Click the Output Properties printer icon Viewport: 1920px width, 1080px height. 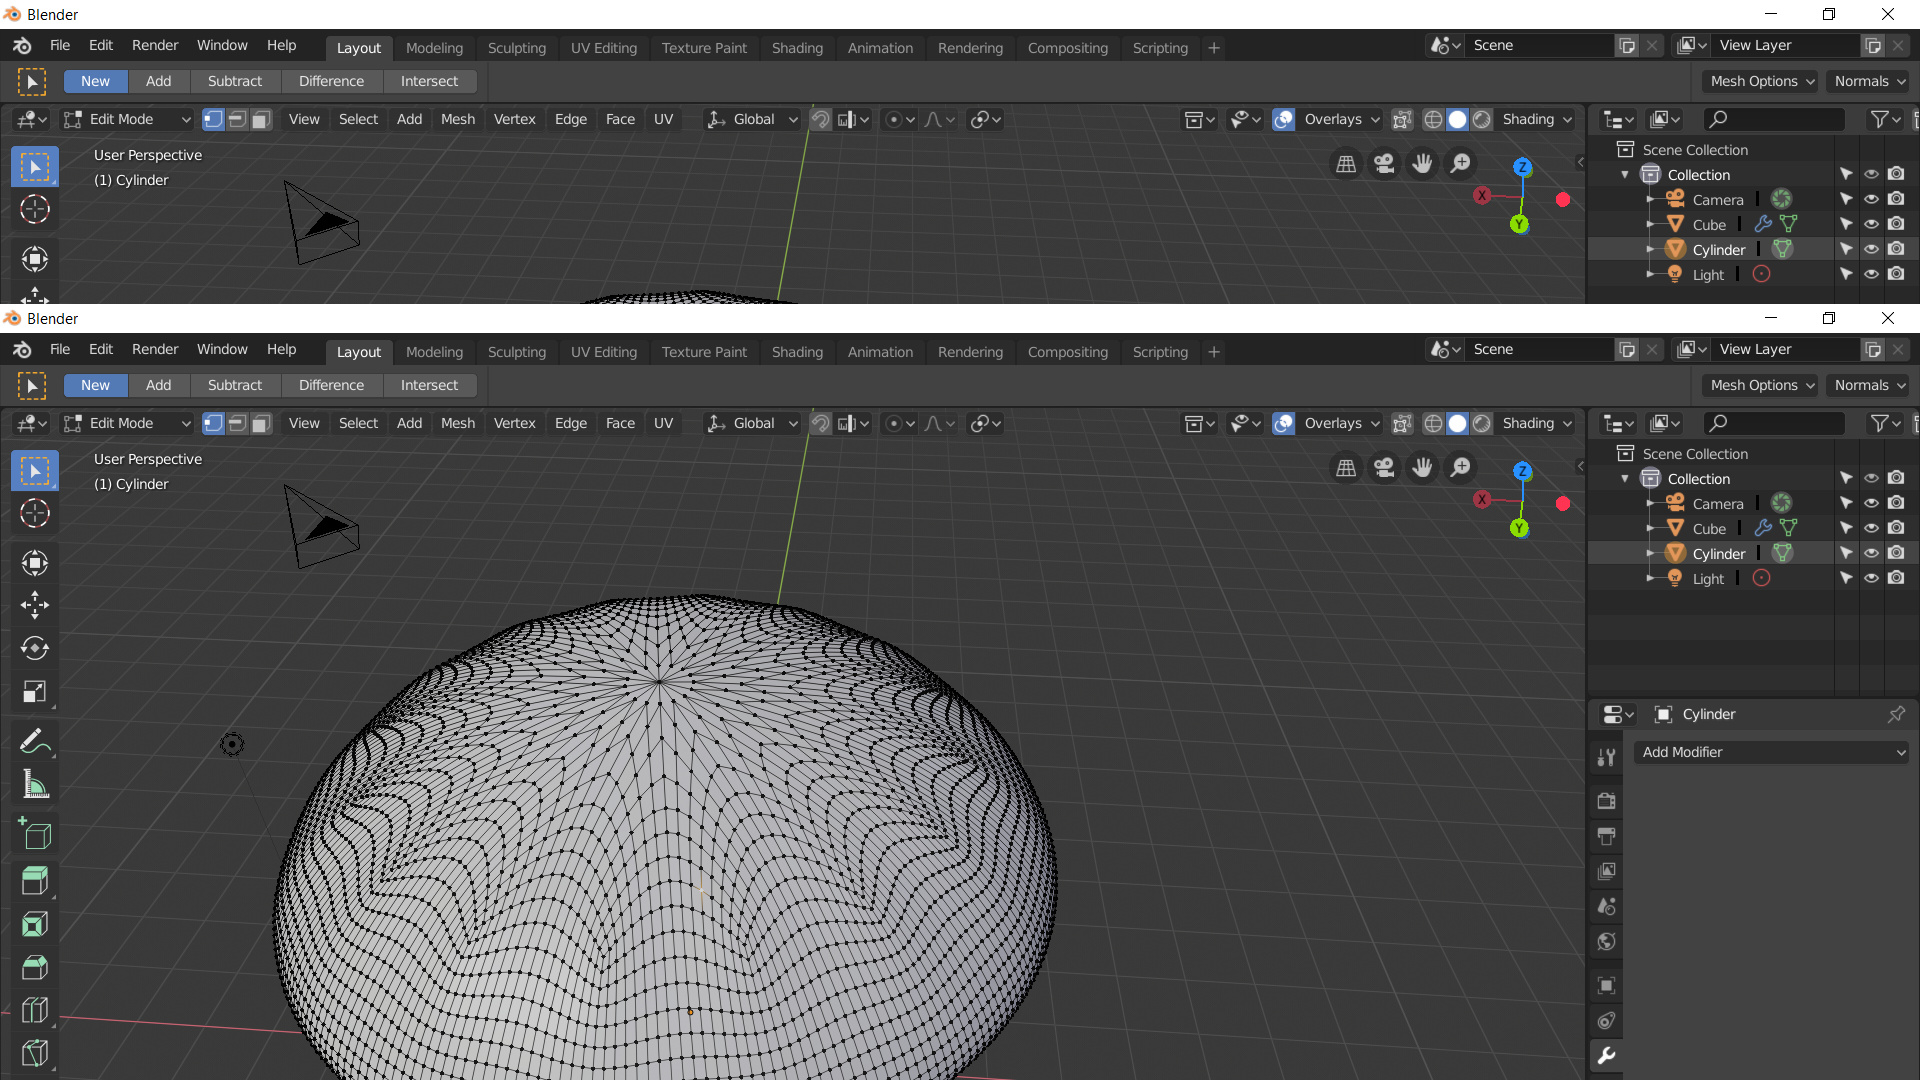coord(1606,837)
